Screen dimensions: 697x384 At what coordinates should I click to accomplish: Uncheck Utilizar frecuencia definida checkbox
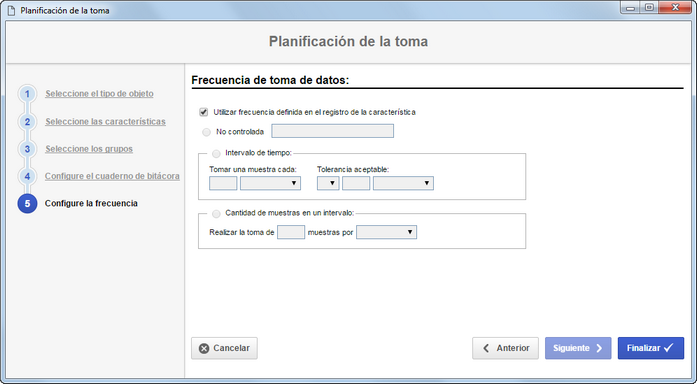tap(204, 112)
